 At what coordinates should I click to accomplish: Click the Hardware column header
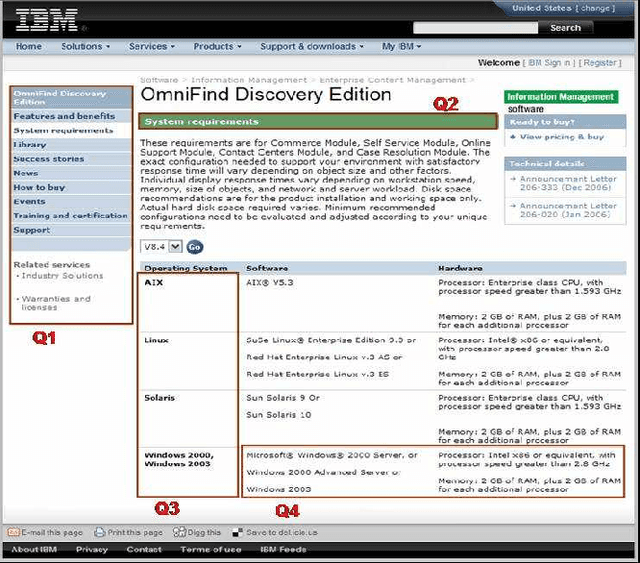click(460, 268)
